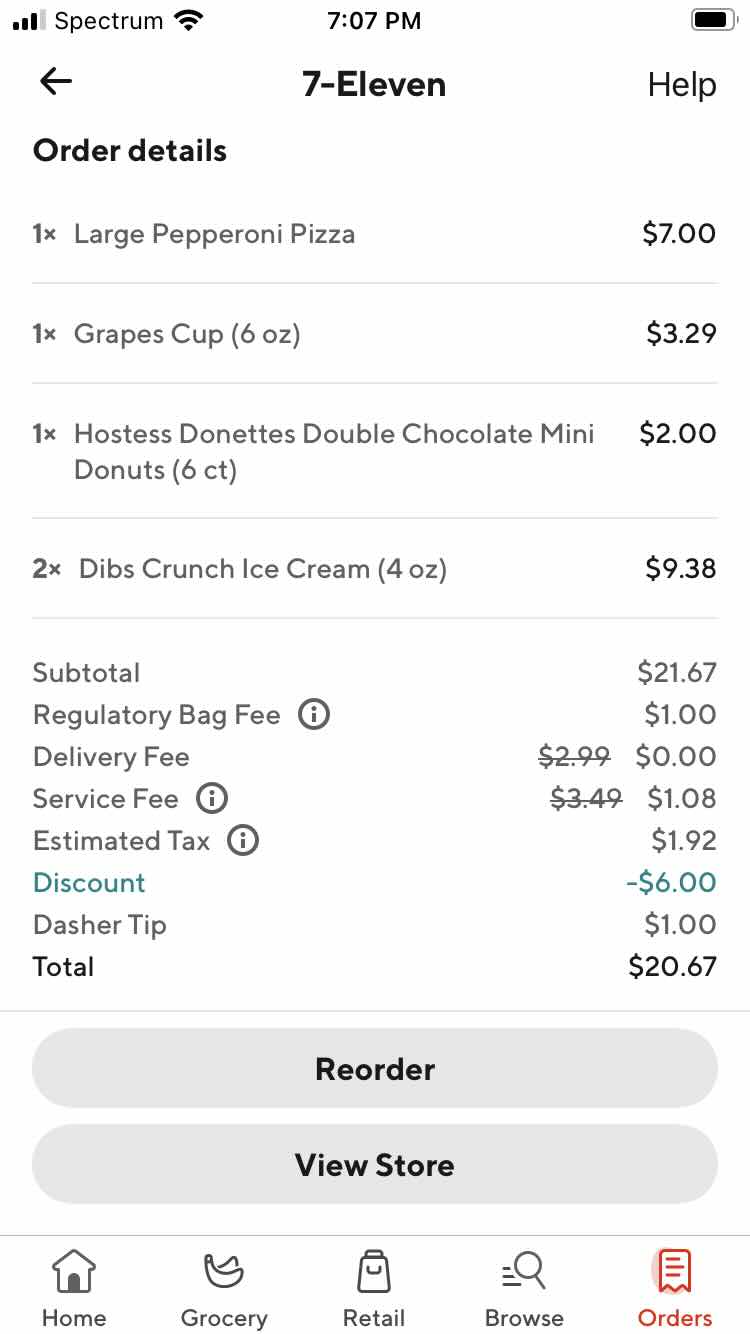Tap the View Store button
Screen dimensions: 750x1334
point(375,1165)
